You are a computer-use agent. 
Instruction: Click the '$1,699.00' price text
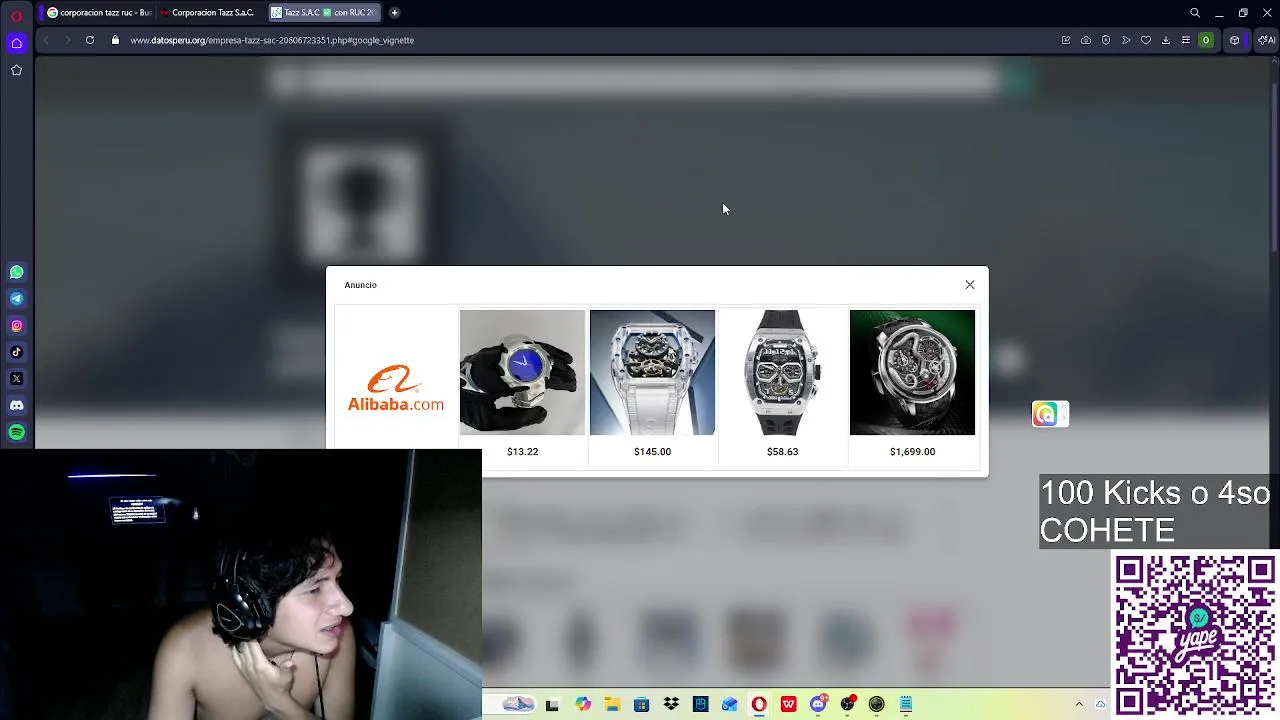pyautogui.click(x=912, y=452)
